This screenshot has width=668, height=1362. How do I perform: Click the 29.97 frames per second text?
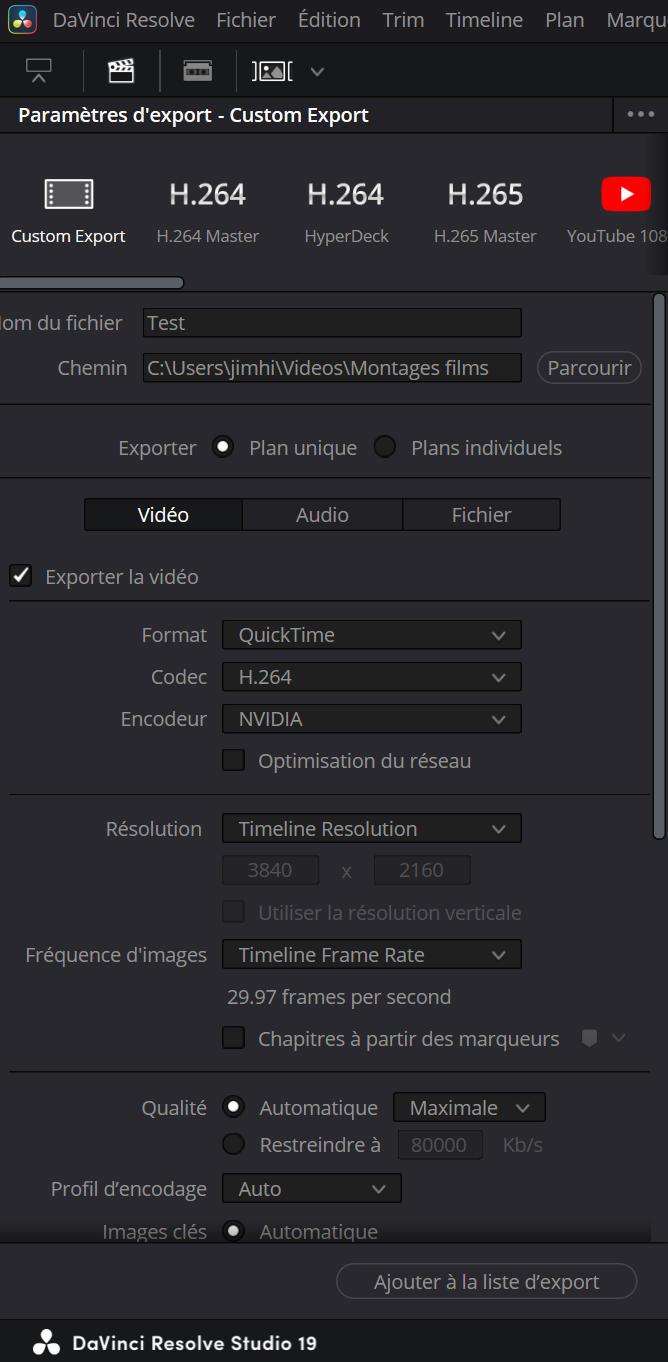339,997
